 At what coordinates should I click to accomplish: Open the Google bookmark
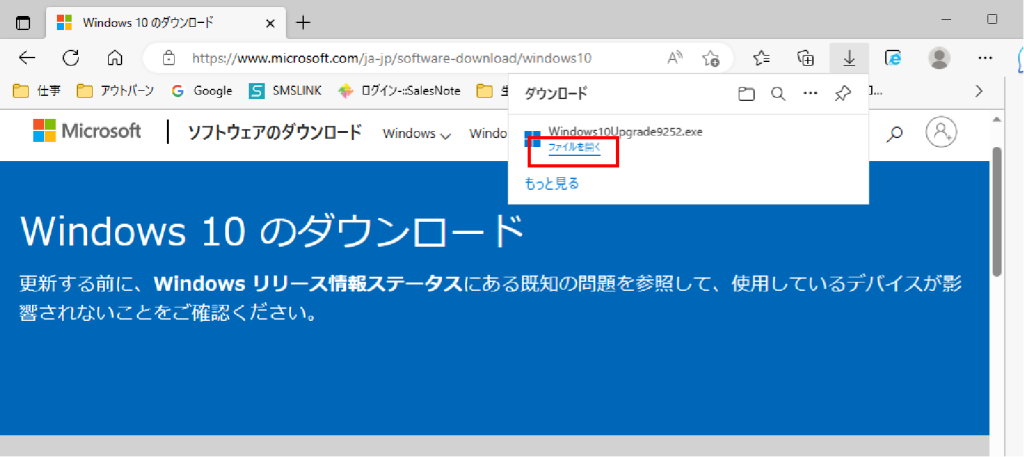coord(202,91)
